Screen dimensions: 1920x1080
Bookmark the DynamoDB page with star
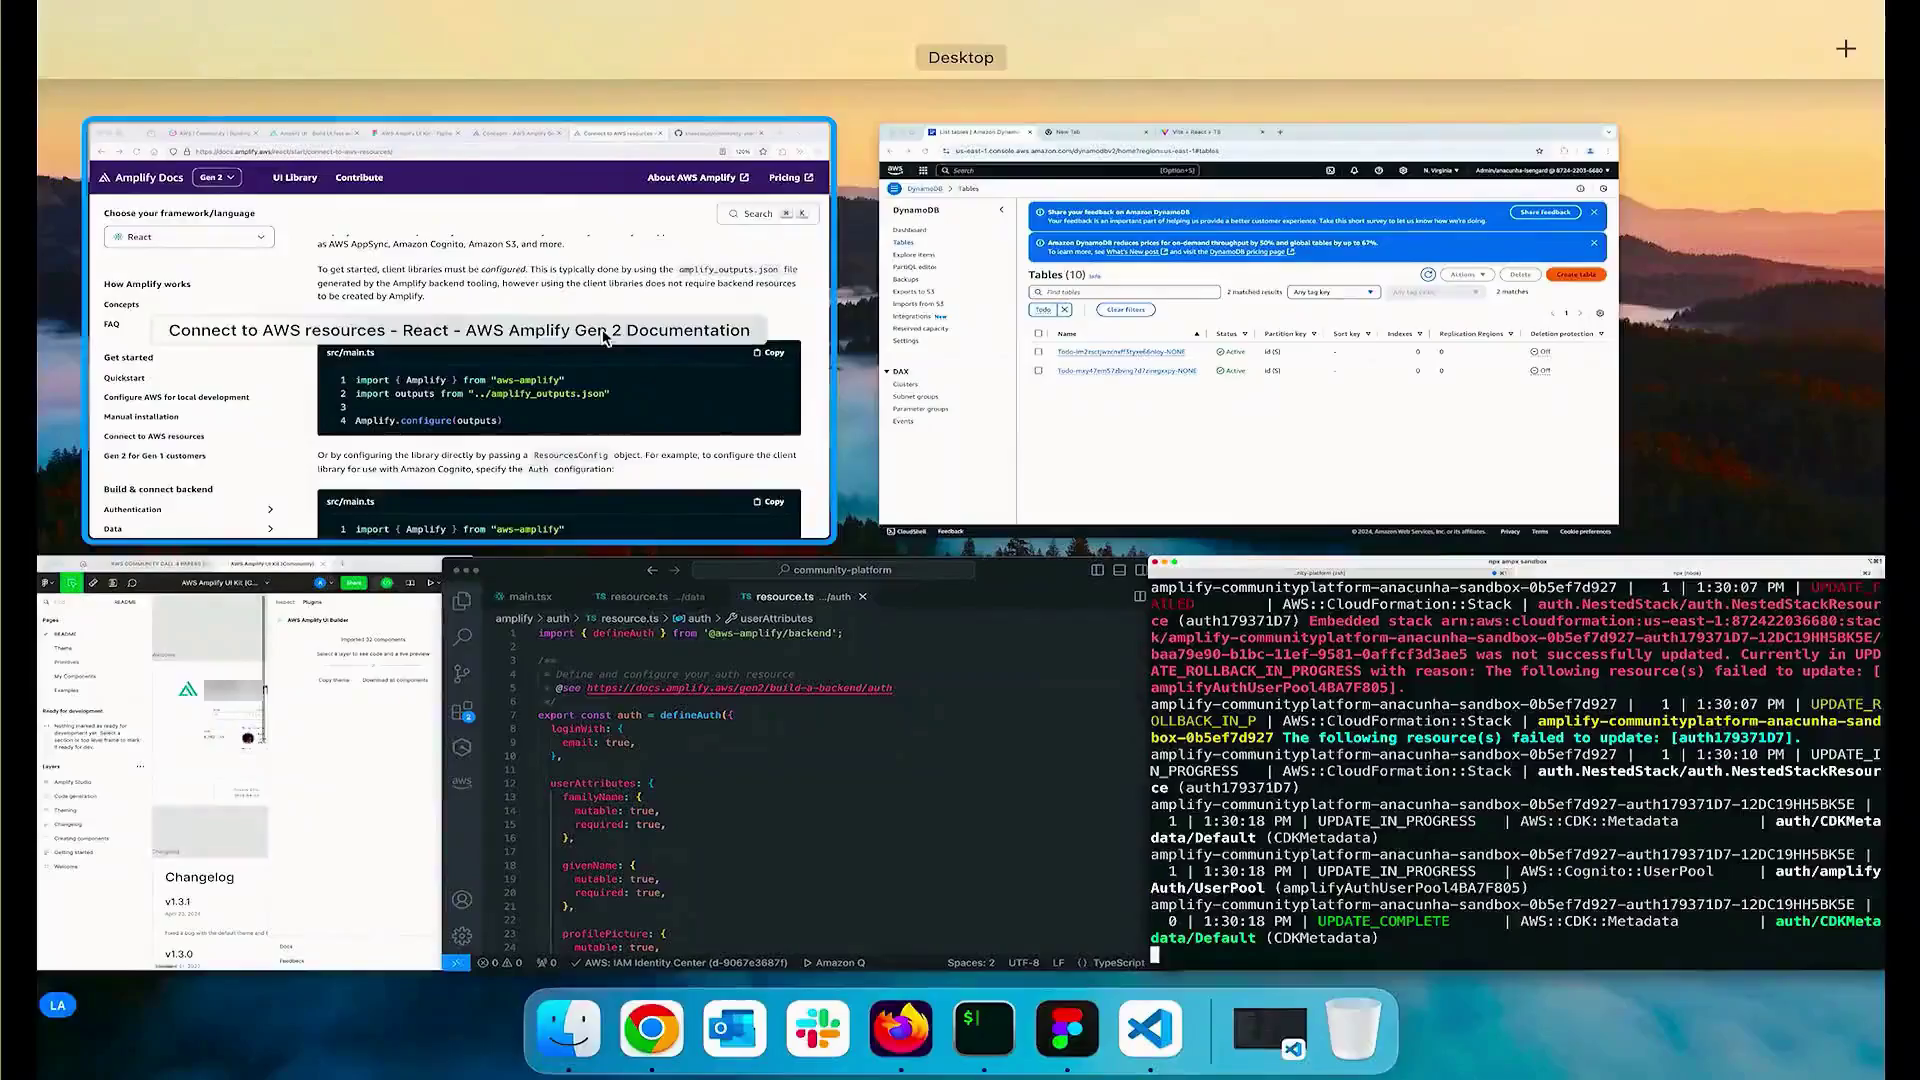pyautogui.click(x=1539, y=151)
